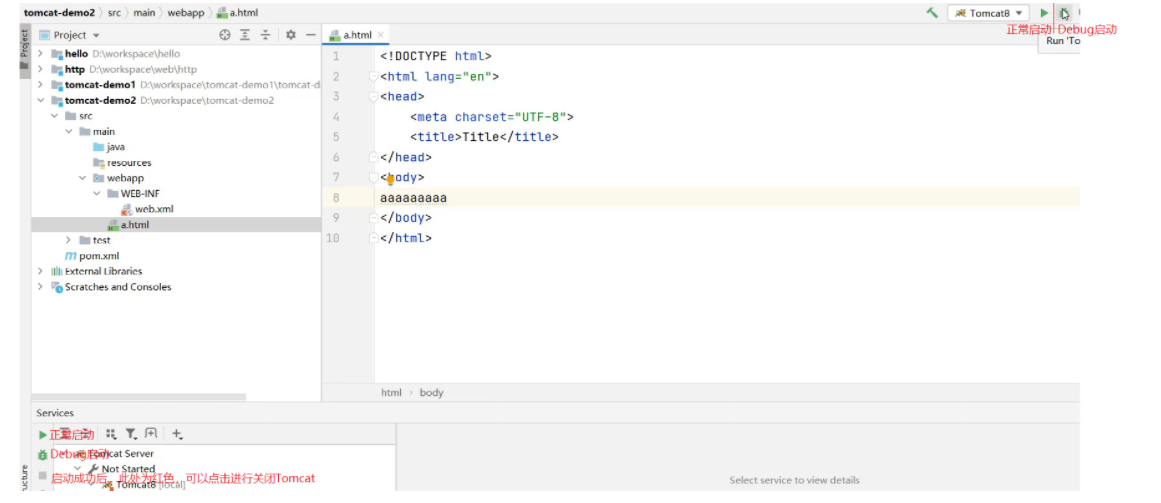Viewport: 1161px width, 503px height.
Task: Click body in the editor bottom breadcrumb
Action: [x=432, y=393]
